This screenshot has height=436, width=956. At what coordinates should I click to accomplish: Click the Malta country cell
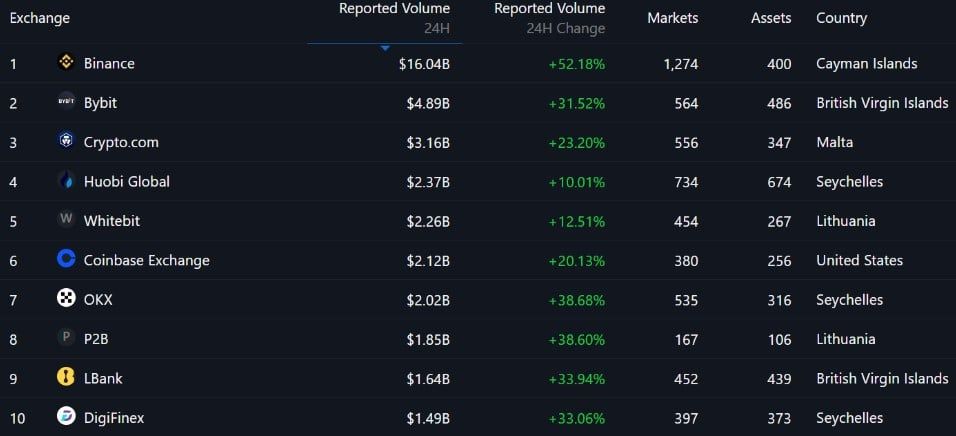(x=835, y=143)
